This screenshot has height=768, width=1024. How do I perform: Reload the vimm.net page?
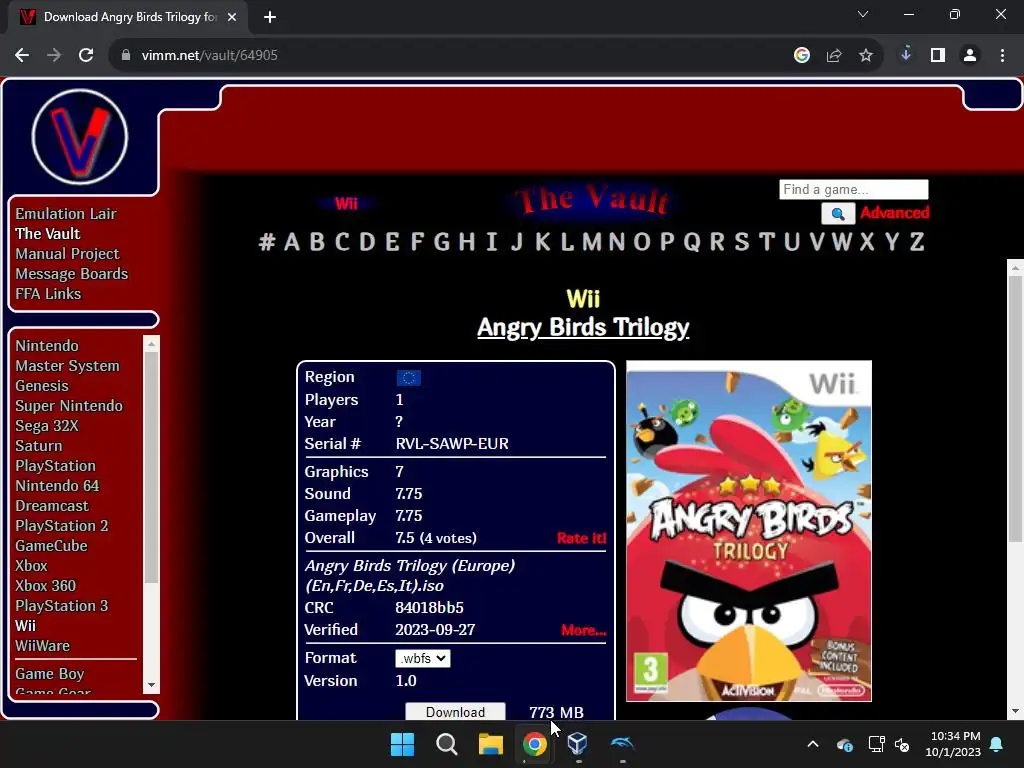click(x=86, y=56)
